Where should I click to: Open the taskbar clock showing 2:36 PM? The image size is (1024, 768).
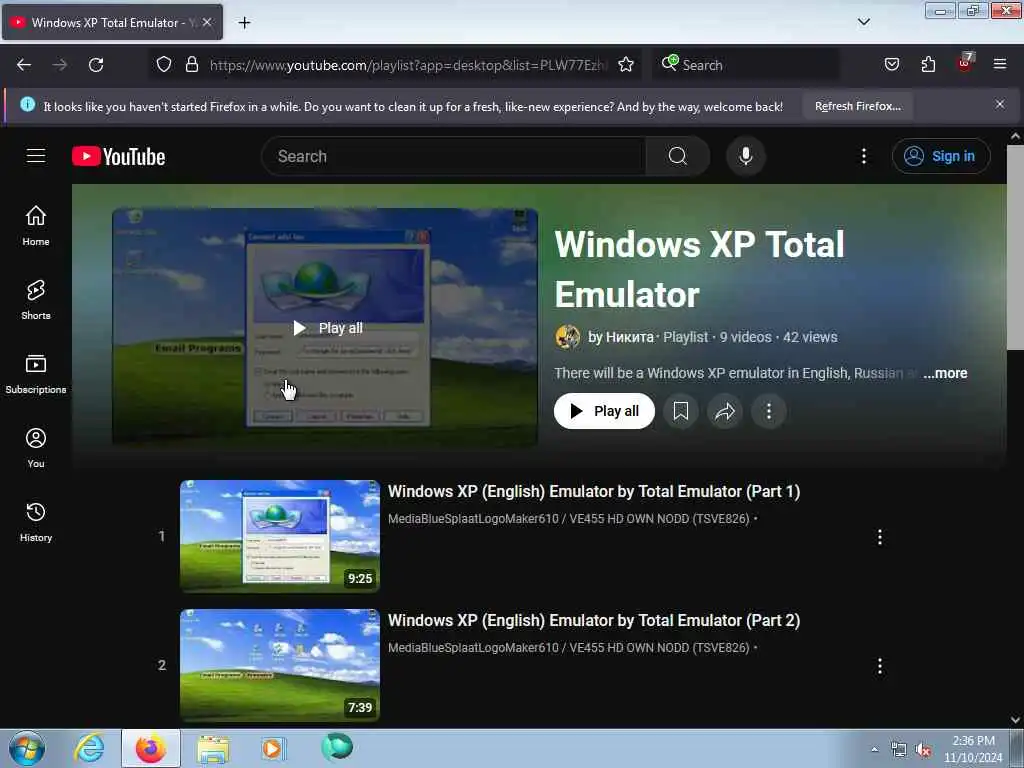point(972,748)
